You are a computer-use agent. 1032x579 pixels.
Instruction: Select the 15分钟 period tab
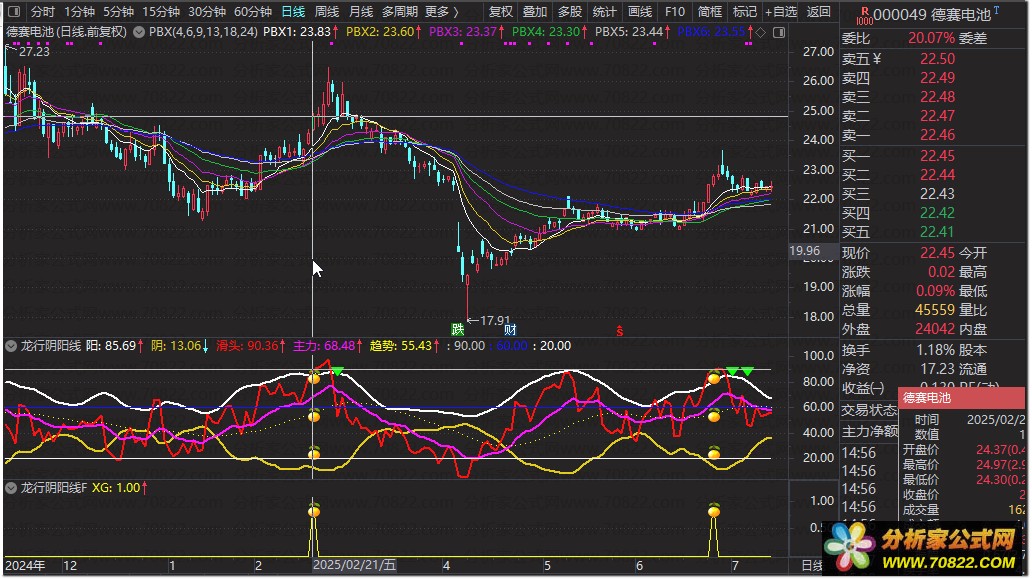coord(161,12)
